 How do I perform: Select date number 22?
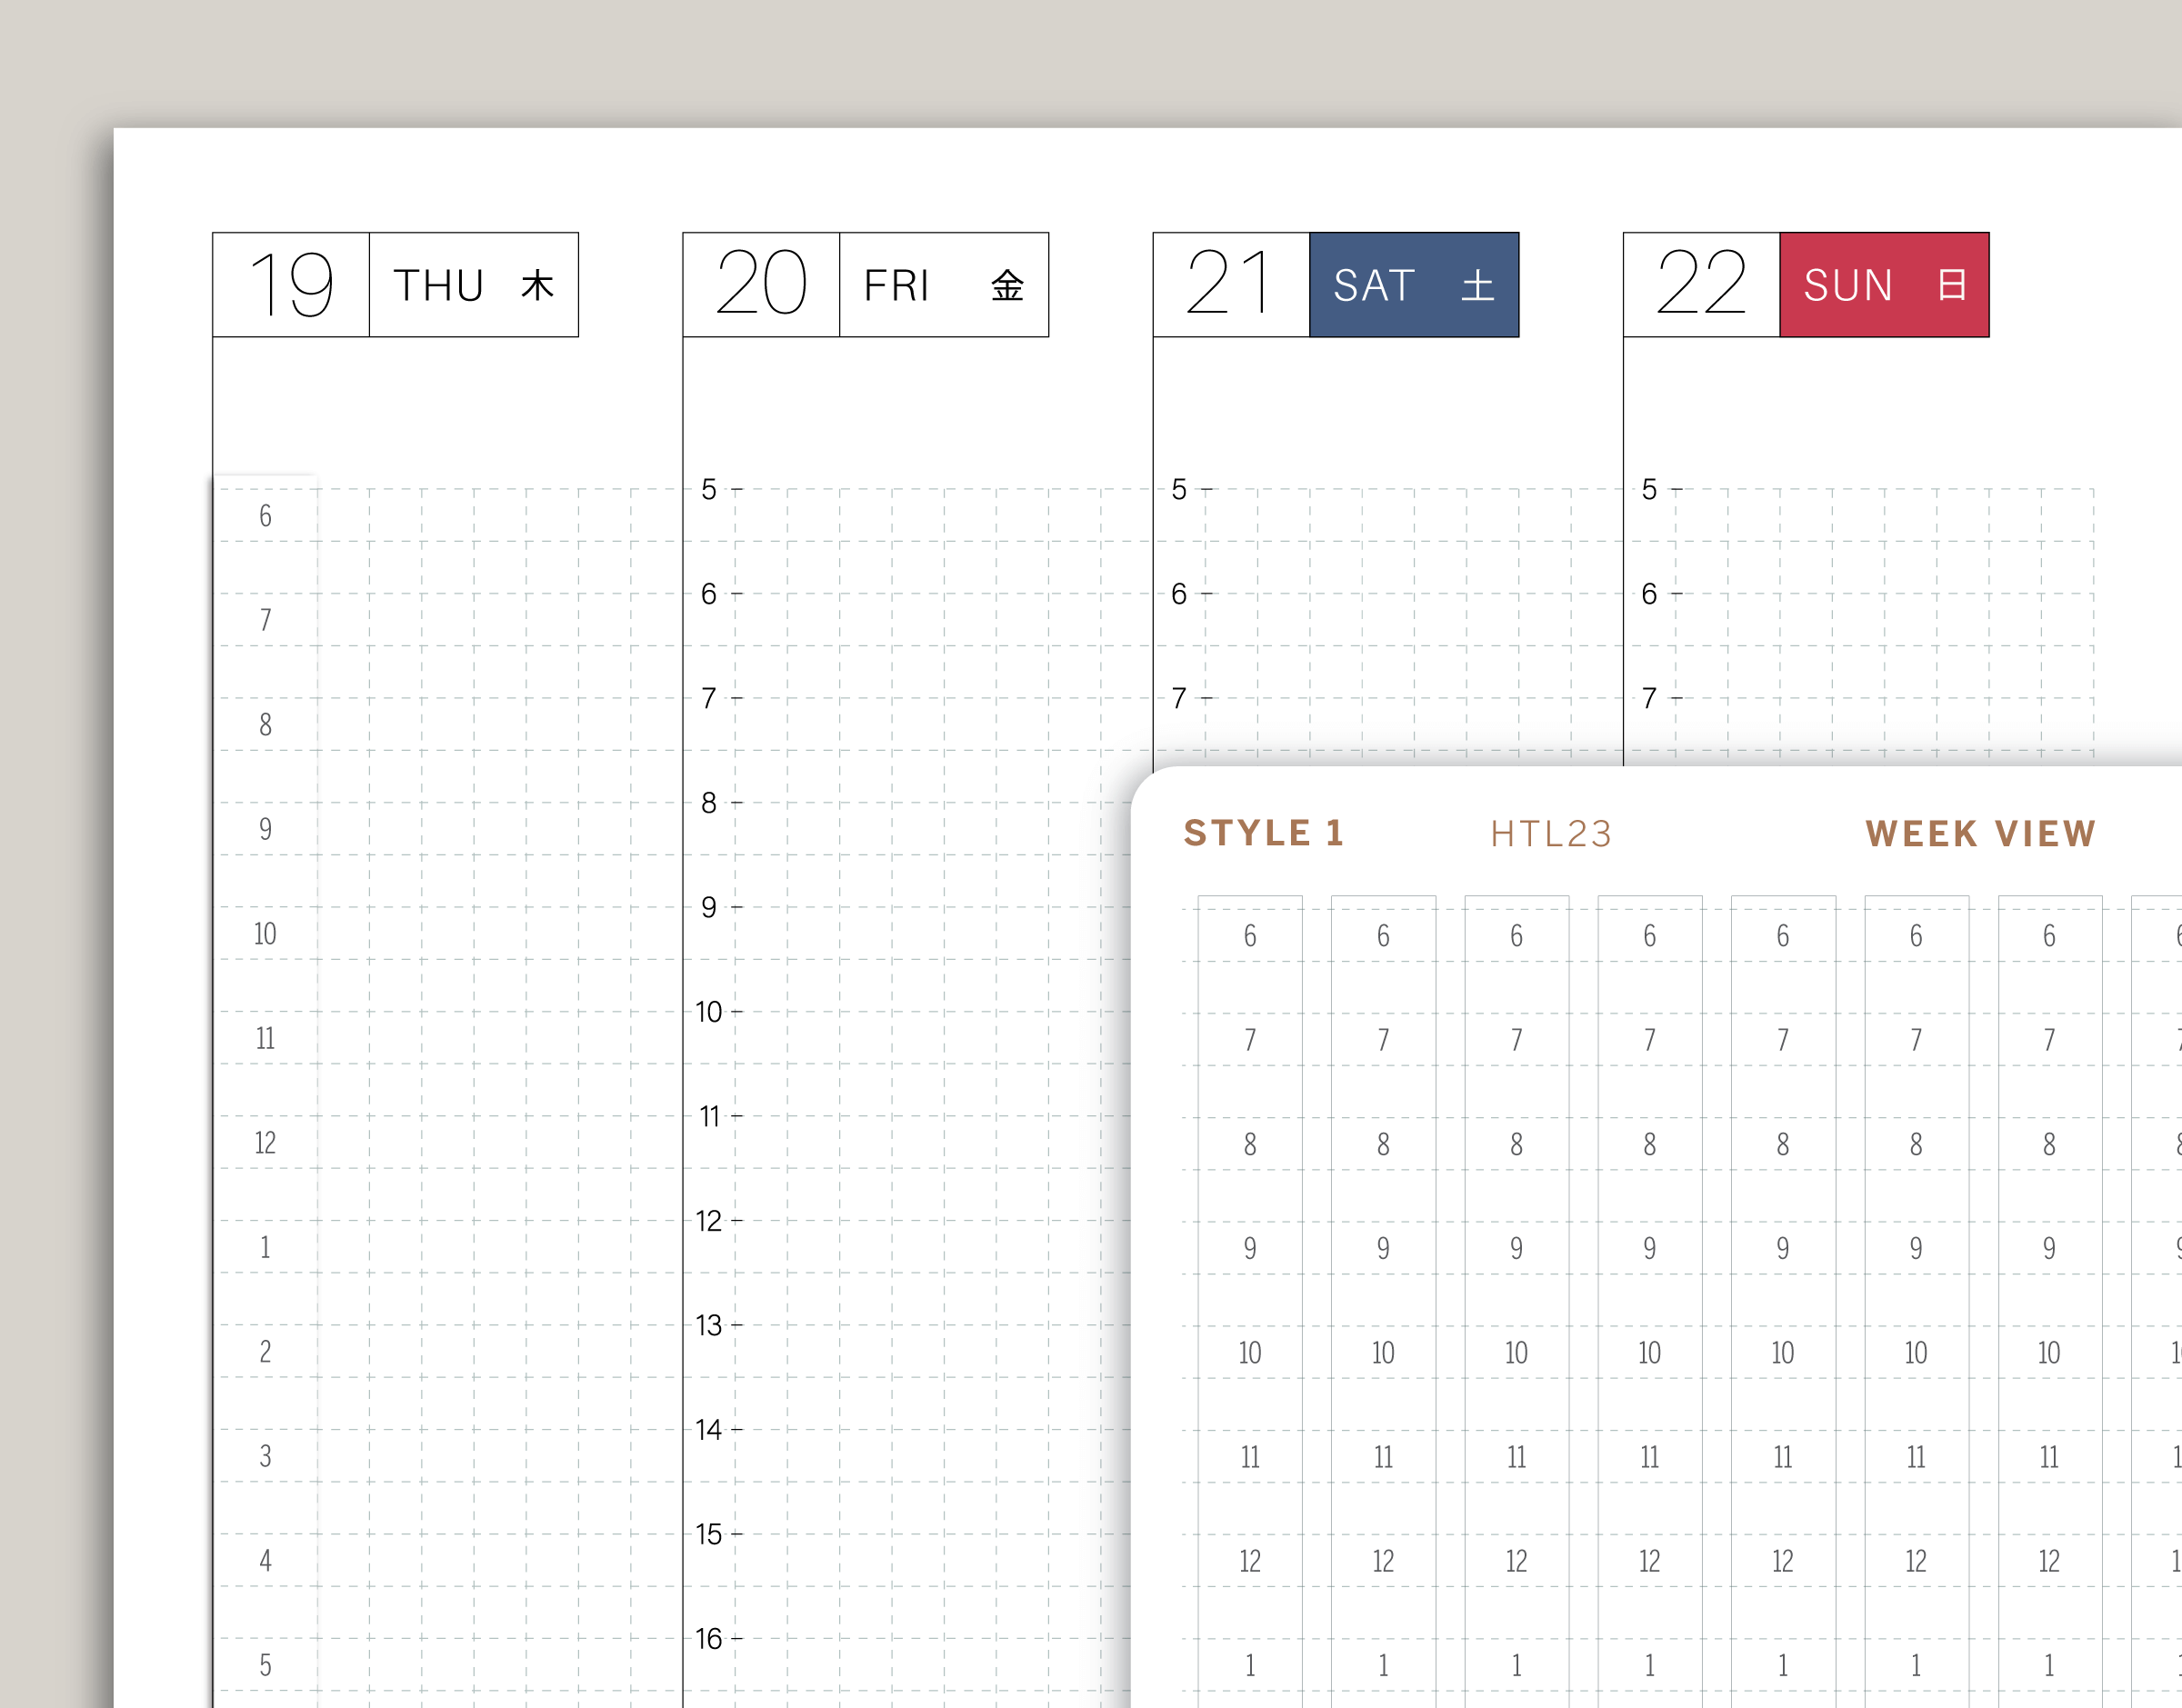point(1701,284)
